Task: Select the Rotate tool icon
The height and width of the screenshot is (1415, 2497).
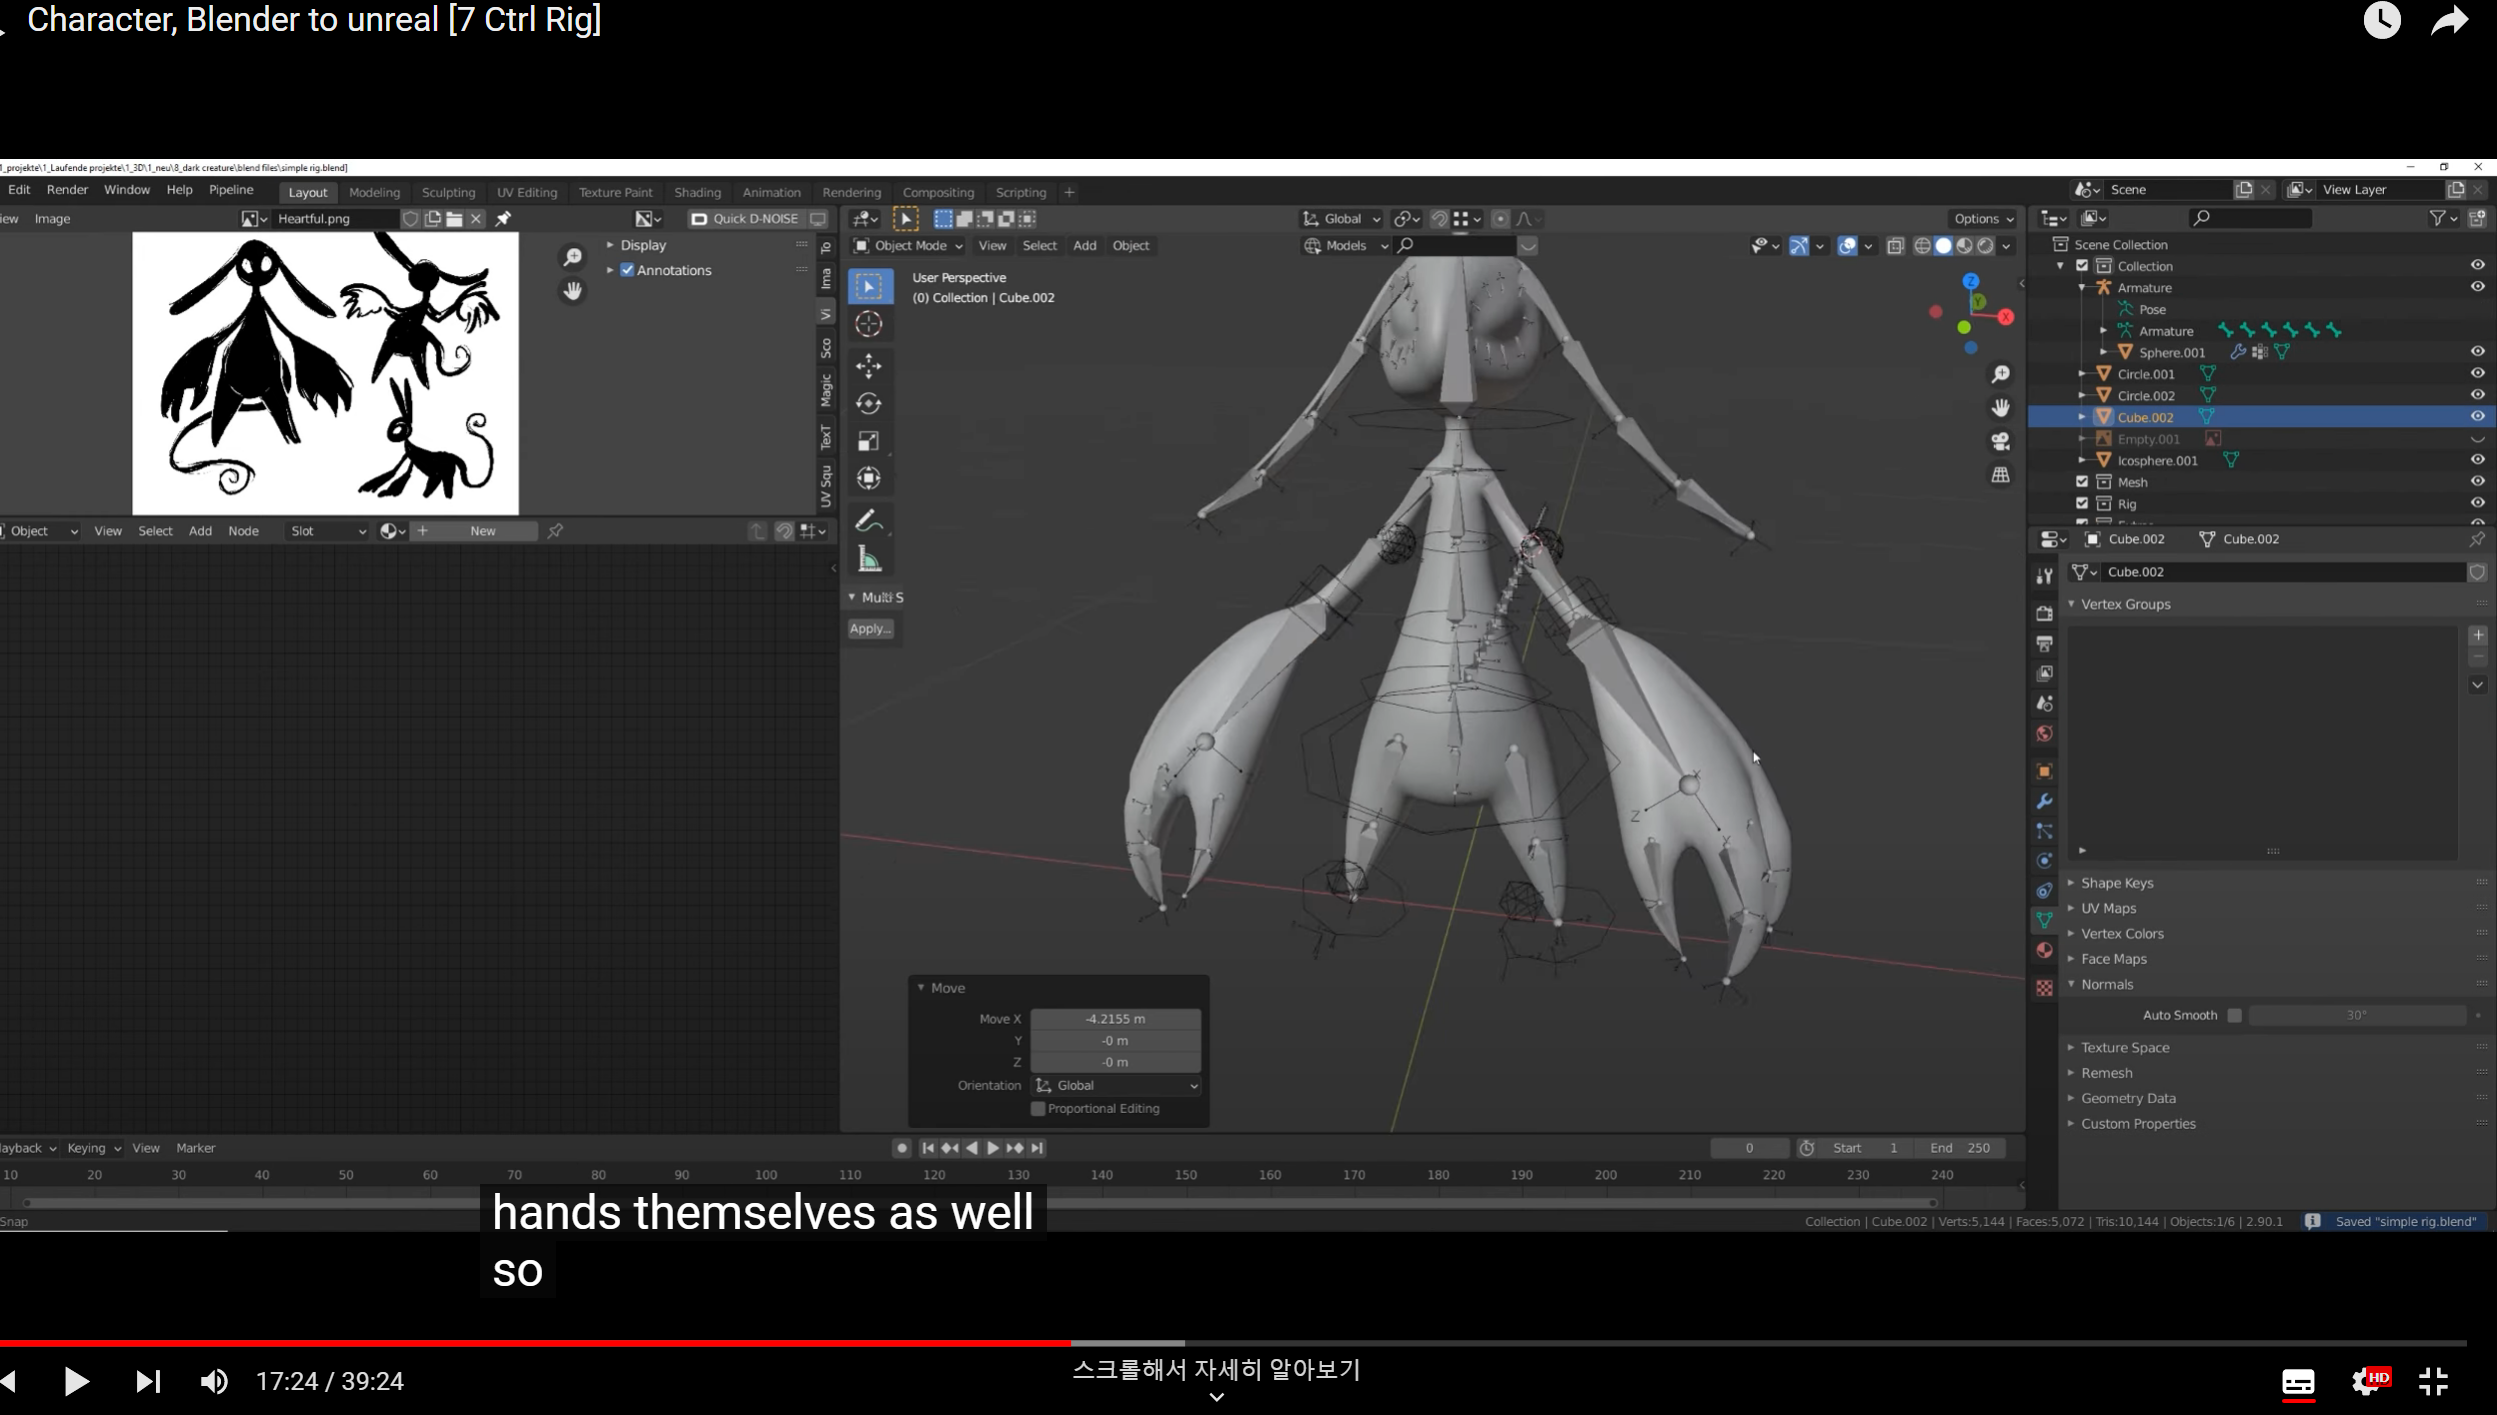Action: [x=868, y=404]
